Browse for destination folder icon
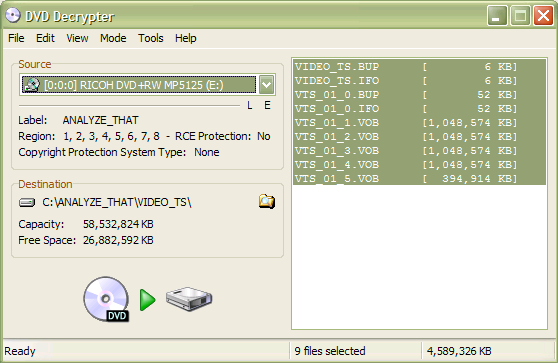 267,201
